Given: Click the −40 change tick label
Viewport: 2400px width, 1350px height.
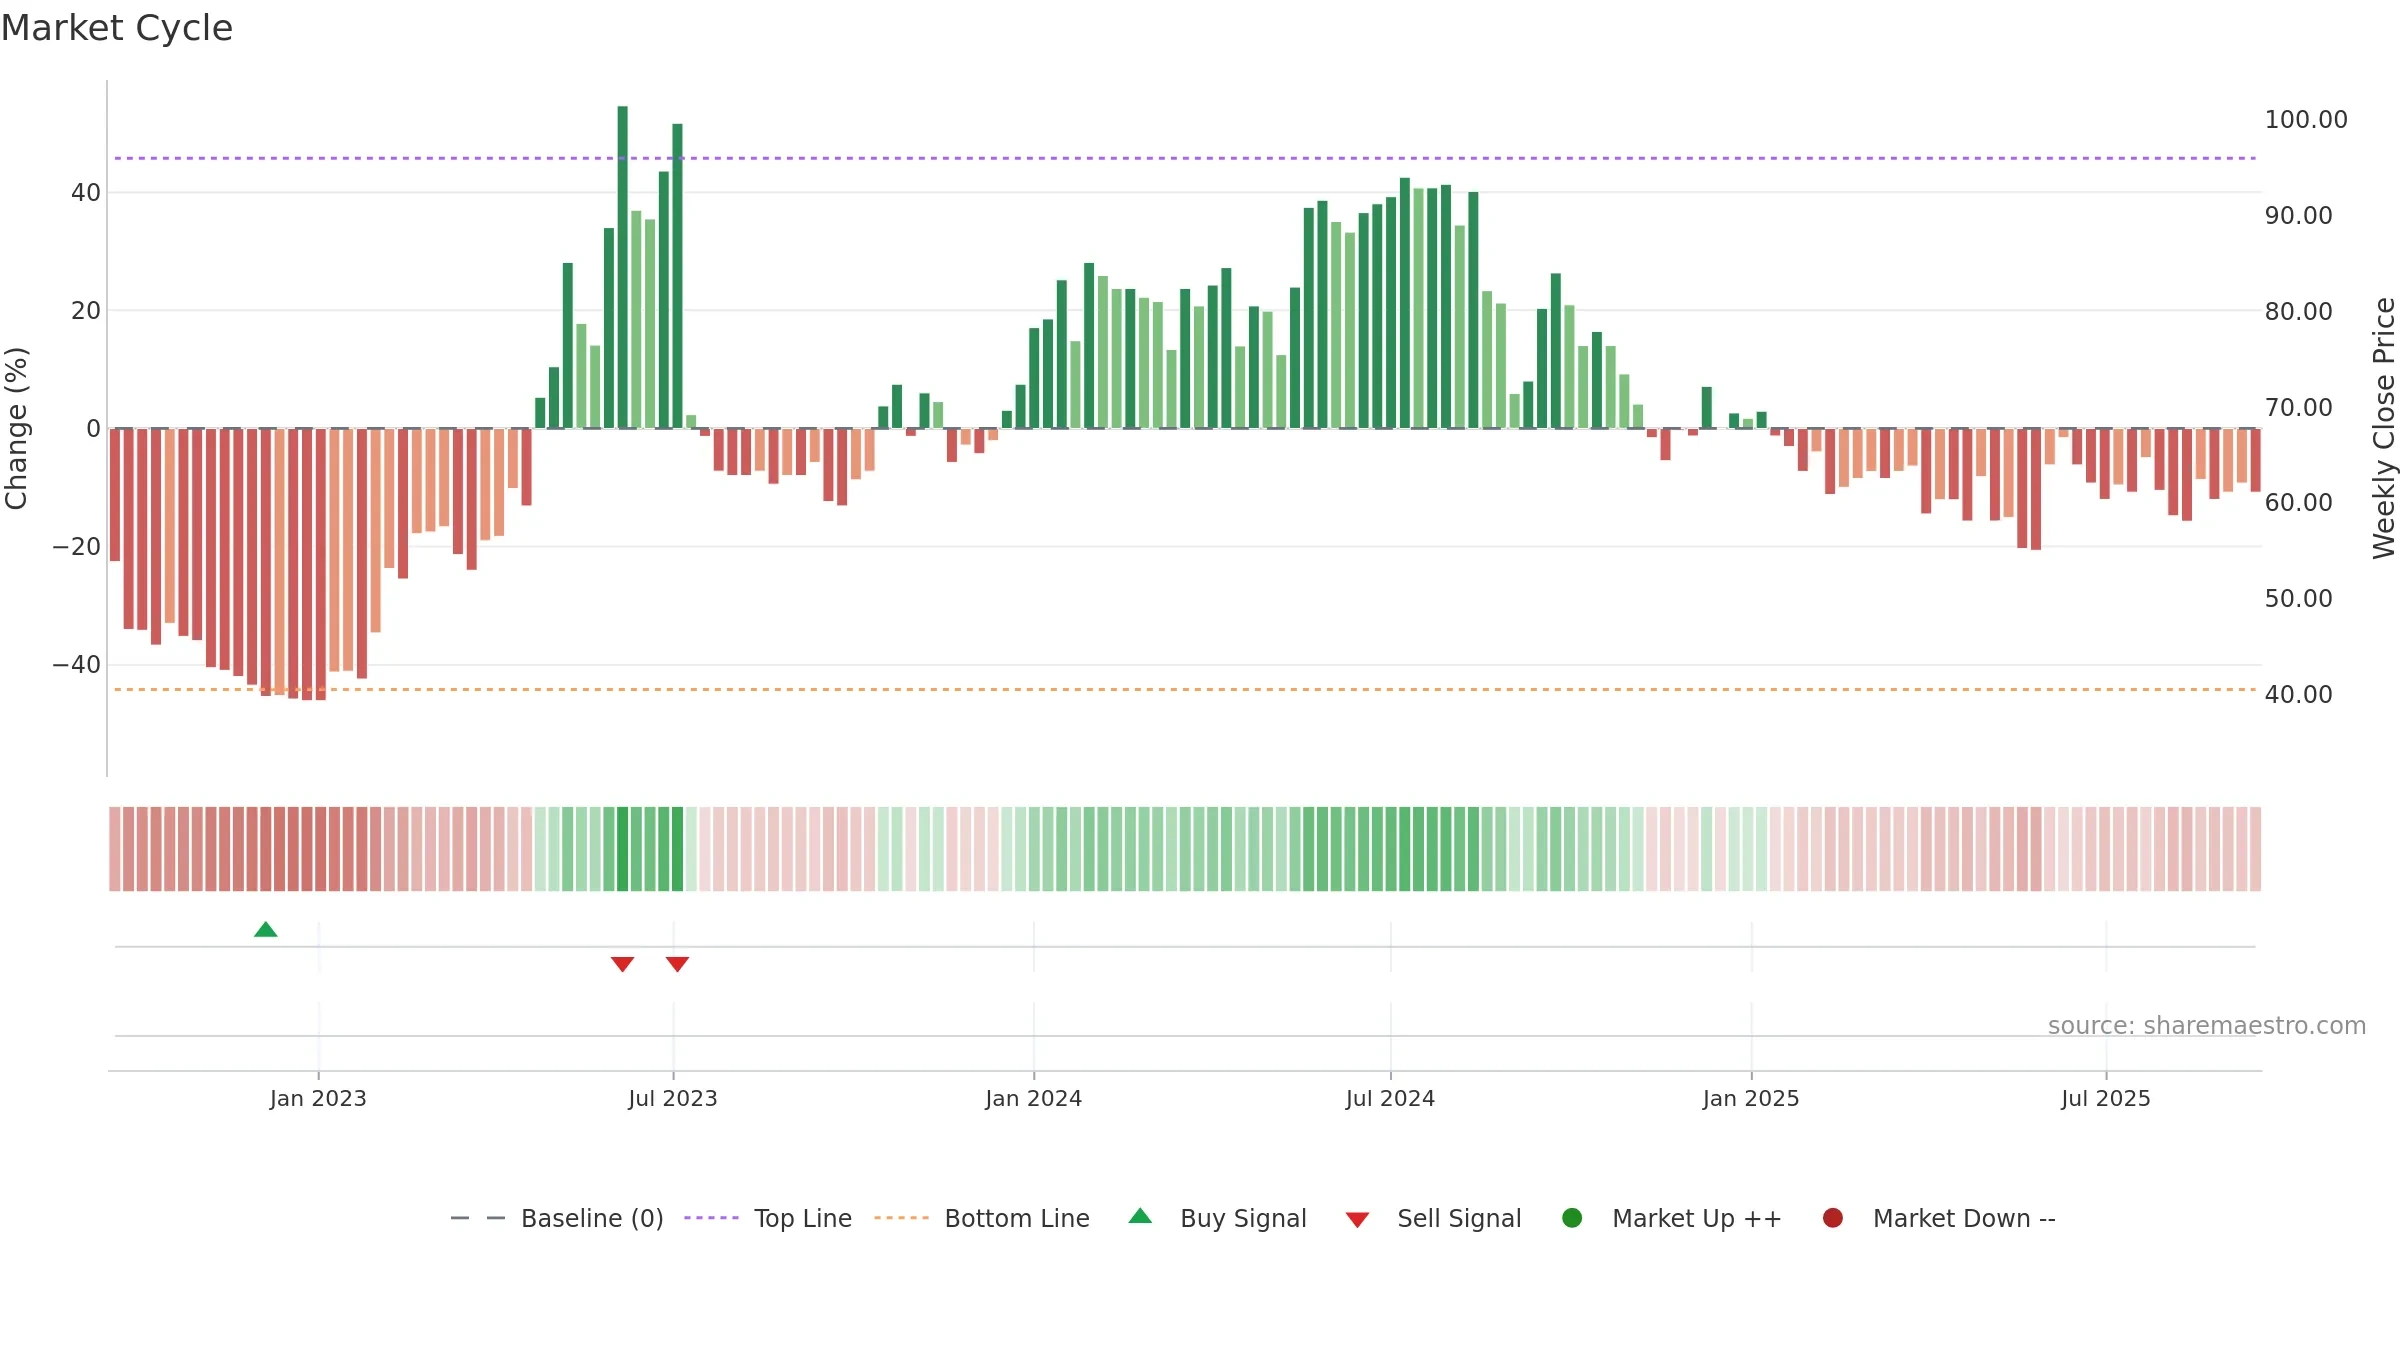Looking at the screenshot, I should point(77,665).
